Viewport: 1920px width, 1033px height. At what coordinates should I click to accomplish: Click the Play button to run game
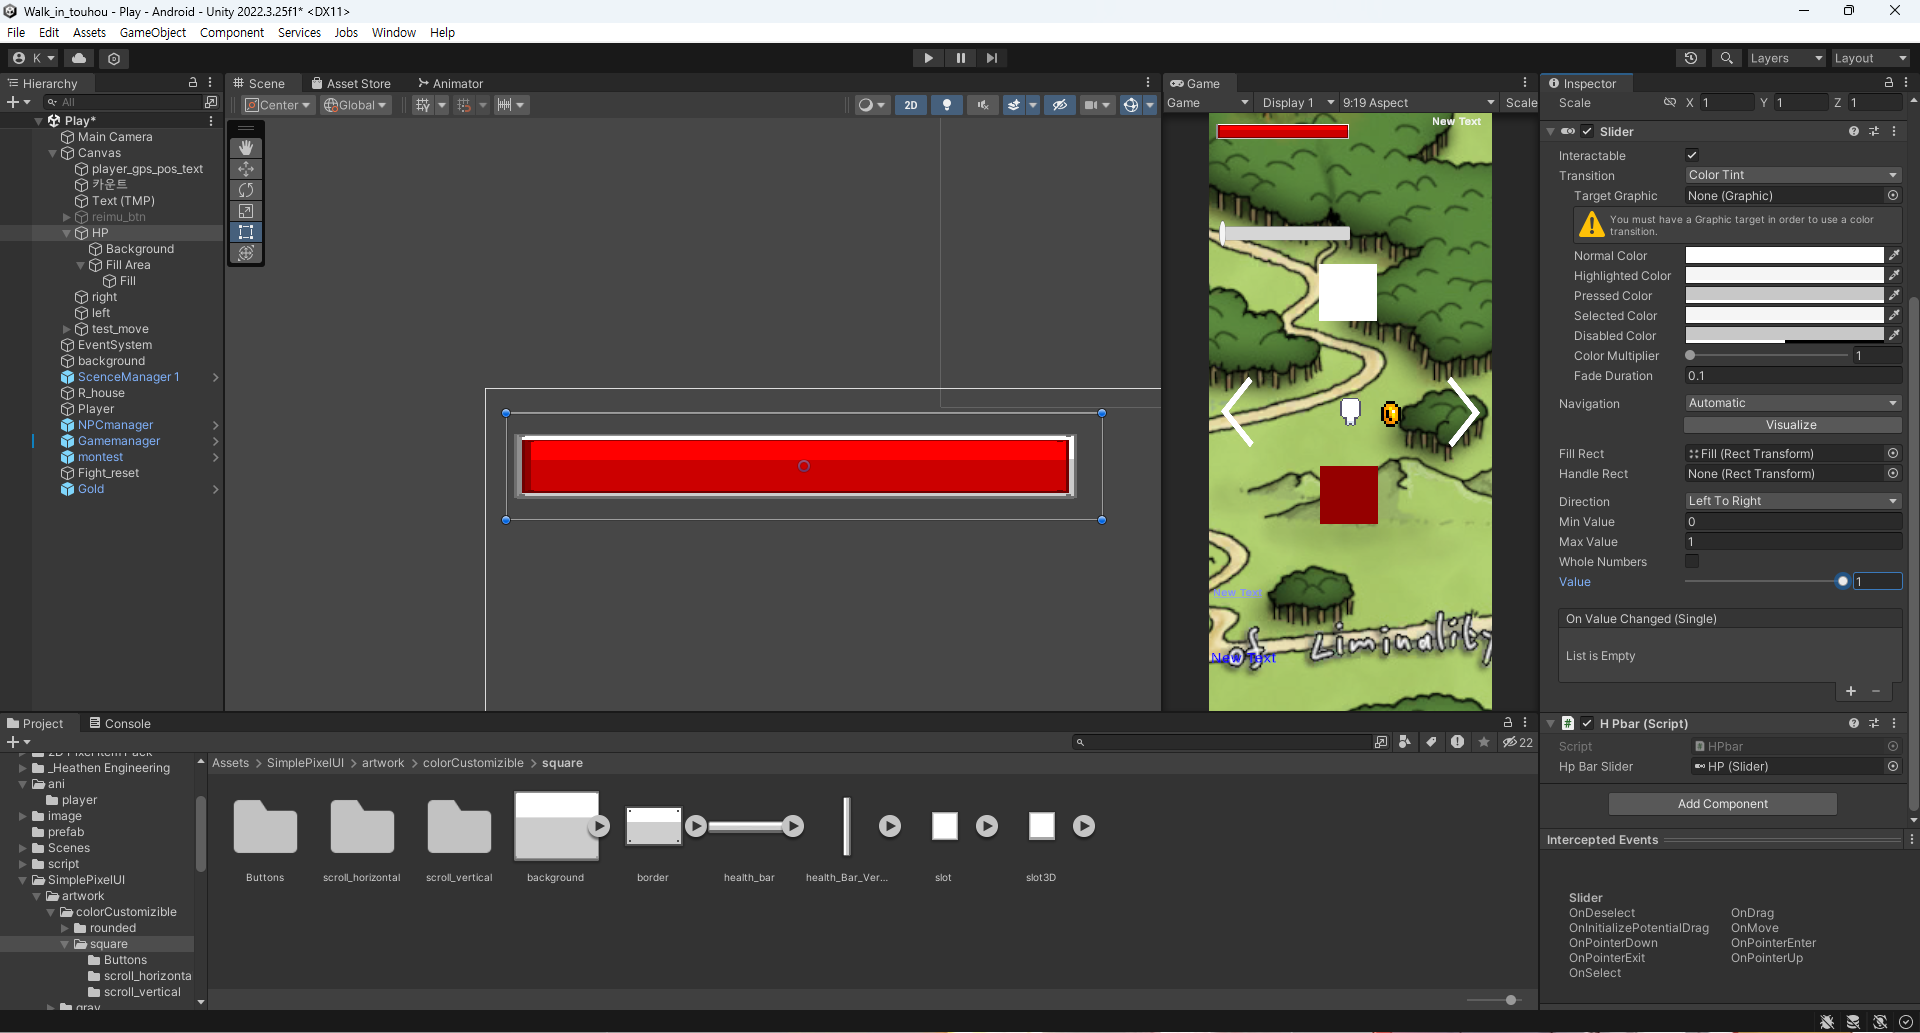[x=928, y=58]
